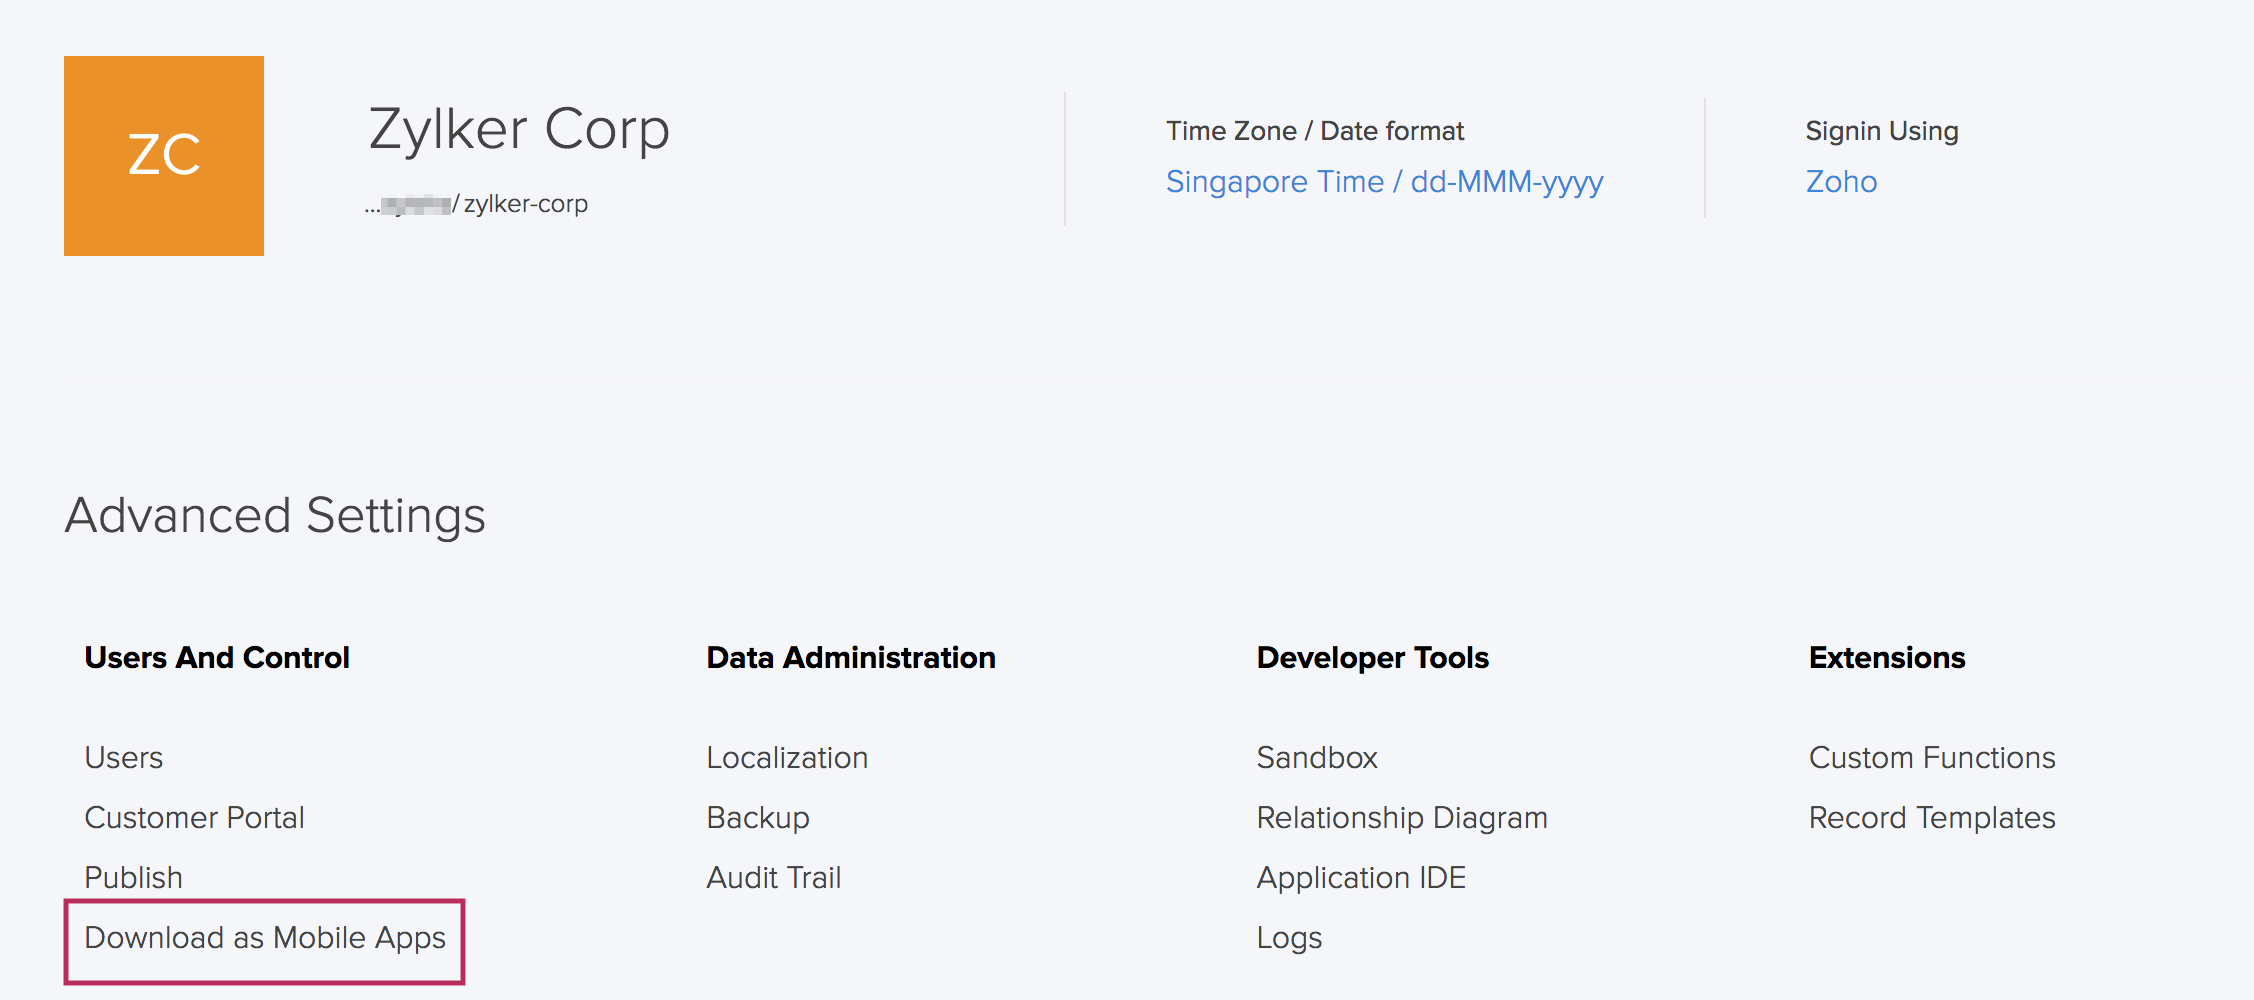
Task: Click the Advanced Settings heading
Action: [275, 516]
